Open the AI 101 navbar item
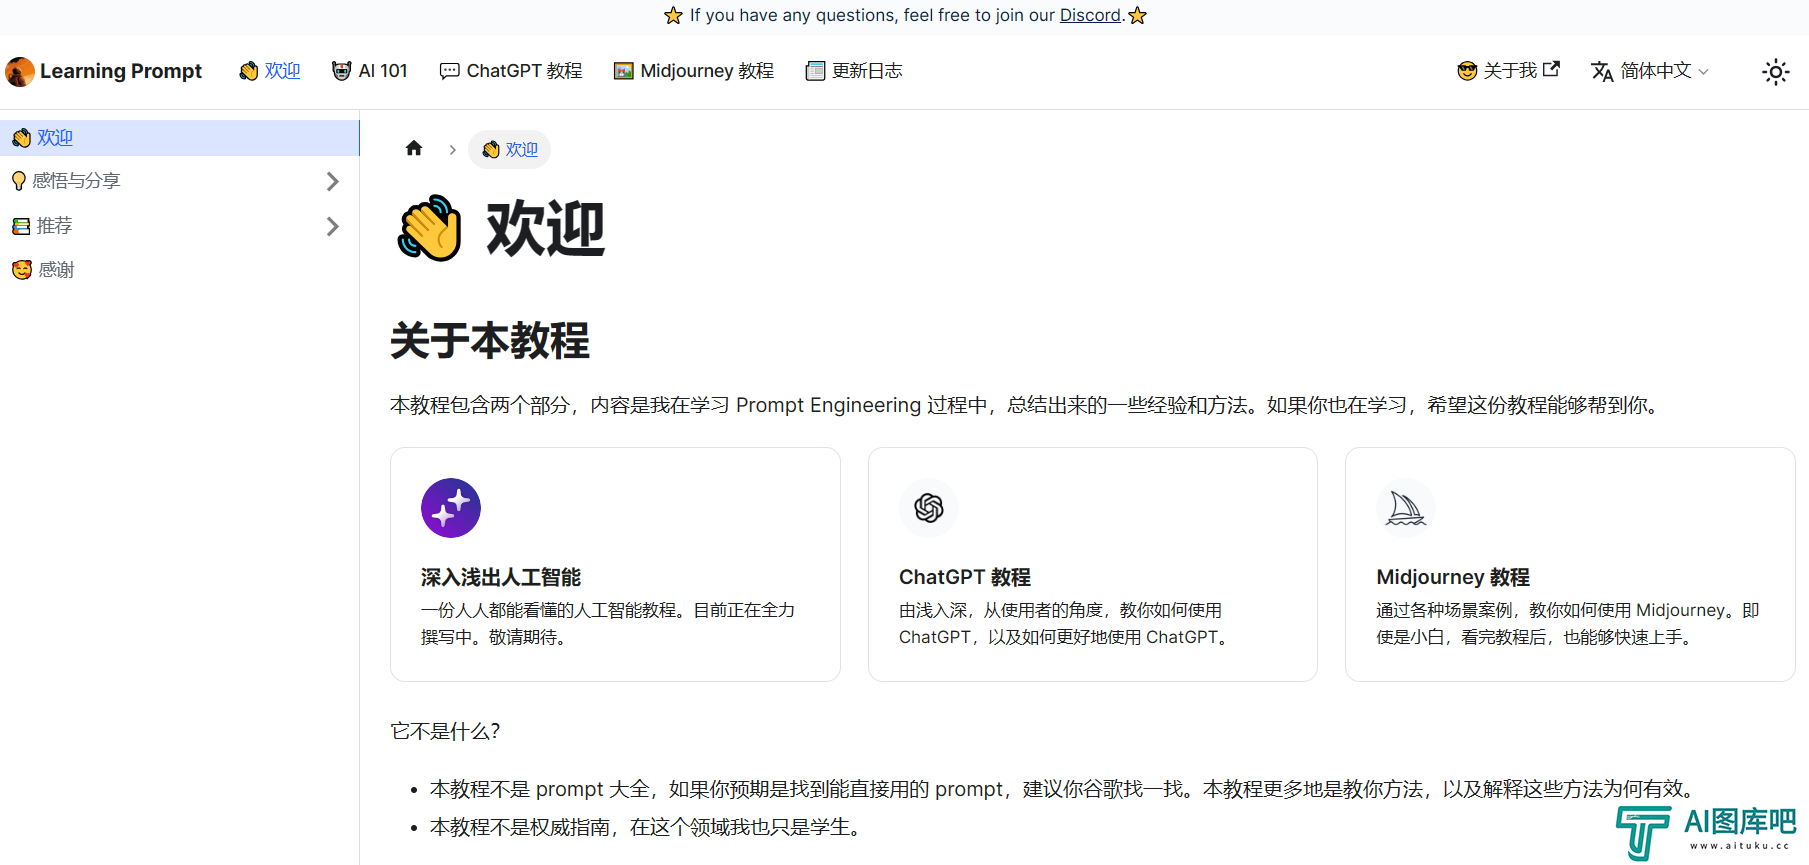Viewport: 1809px width, 865px height. click(x=370, y=71)
